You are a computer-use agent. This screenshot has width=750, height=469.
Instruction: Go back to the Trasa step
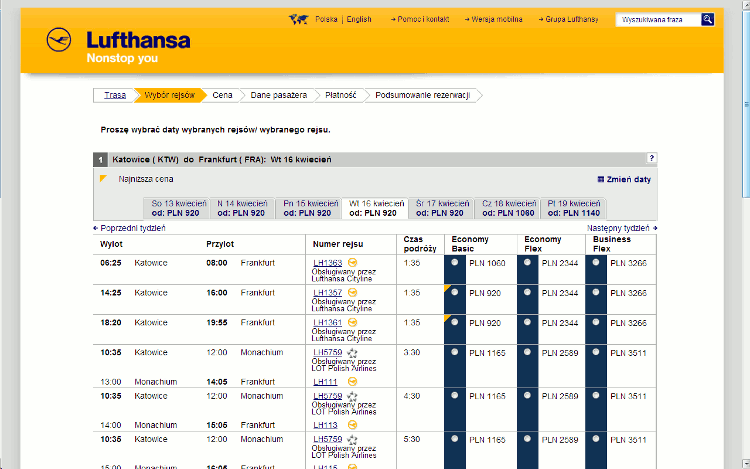[115, 95]
